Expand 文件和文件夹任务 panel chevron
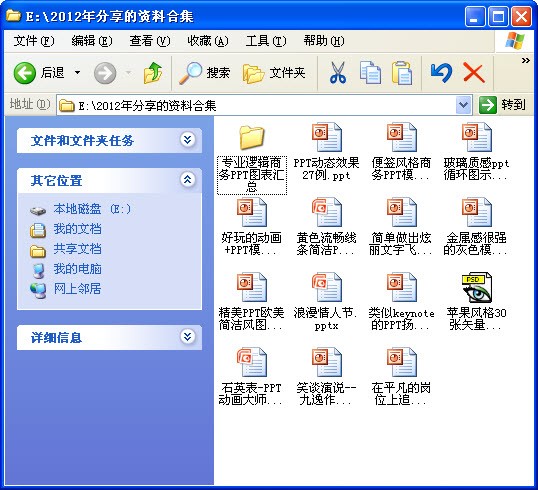Image resolution: width=538 pixels, height=490 pixels. (x=188, y=140)
